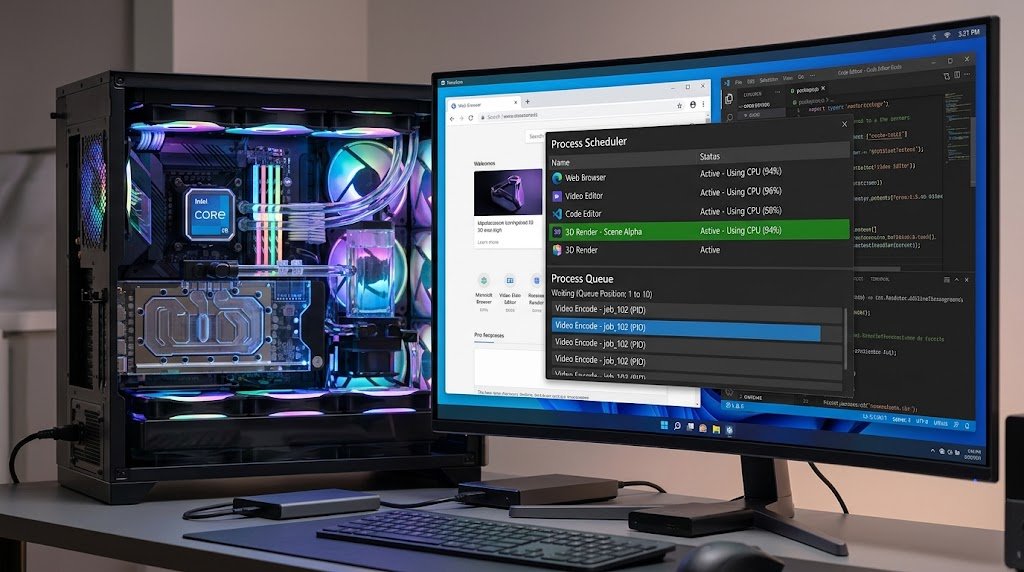Close the Process Scheduler dialog

844,124
